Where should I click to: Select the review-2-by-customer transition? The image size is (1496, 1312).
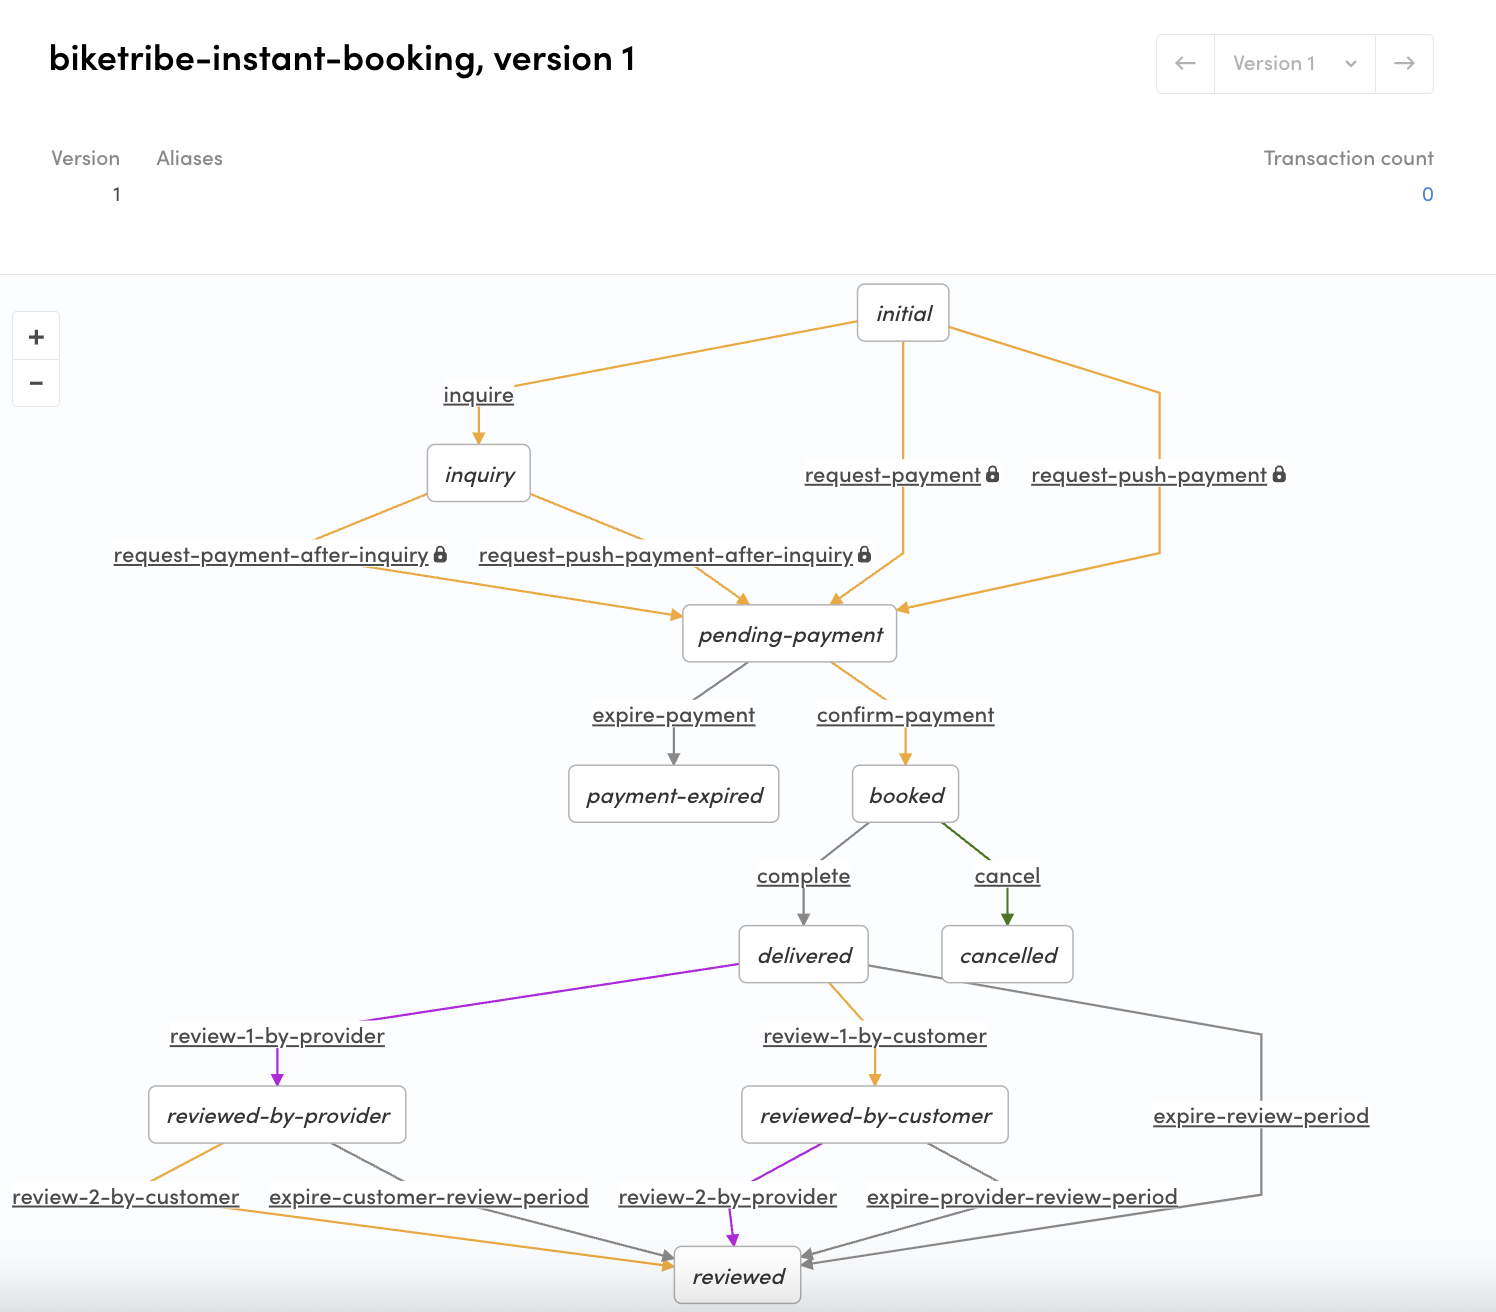click(124, 1196)
